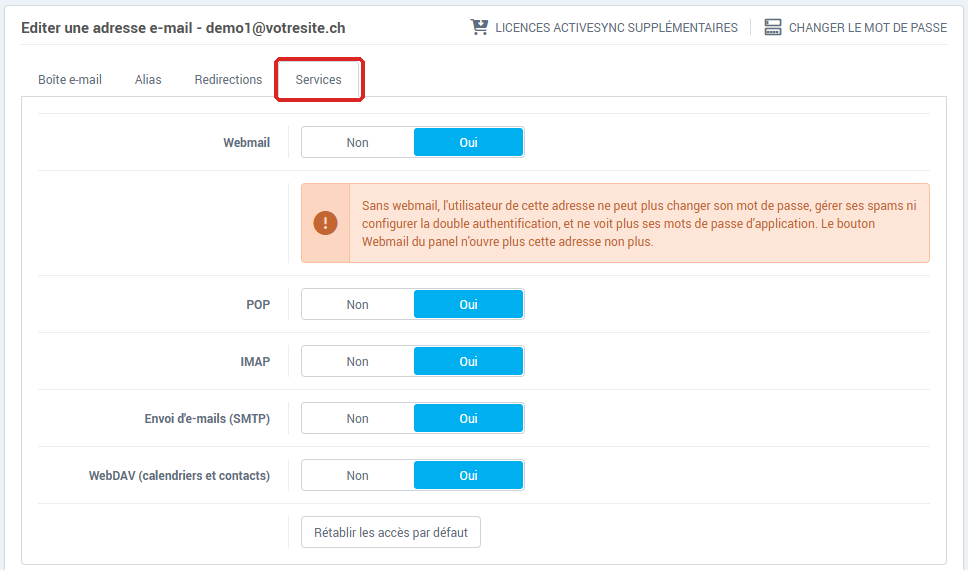Viewport: 968px width, 570px height.
Task: Set WebDAV calendriers et contacts to Non
Action: [x=357, y=476]
